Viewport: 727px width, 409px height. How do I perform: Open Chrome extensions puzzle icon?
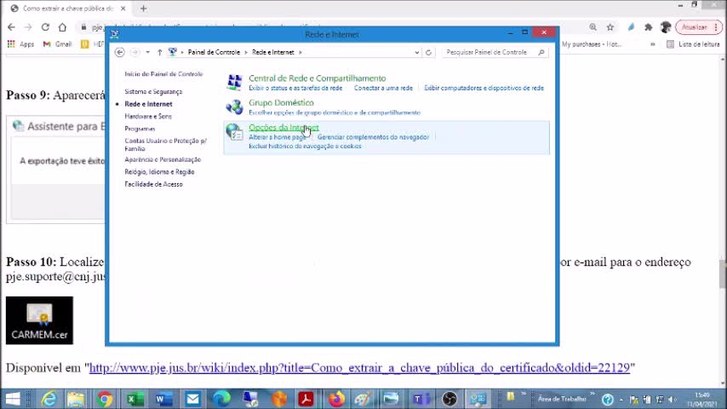click(648, 27)
